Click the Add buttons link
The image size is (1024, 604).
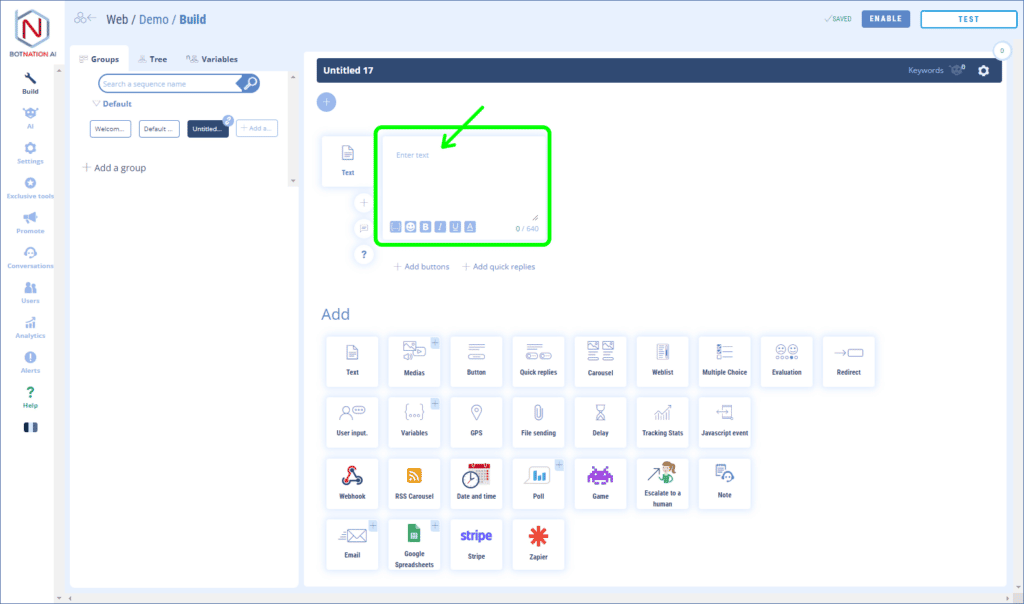[x=420, y=266]
